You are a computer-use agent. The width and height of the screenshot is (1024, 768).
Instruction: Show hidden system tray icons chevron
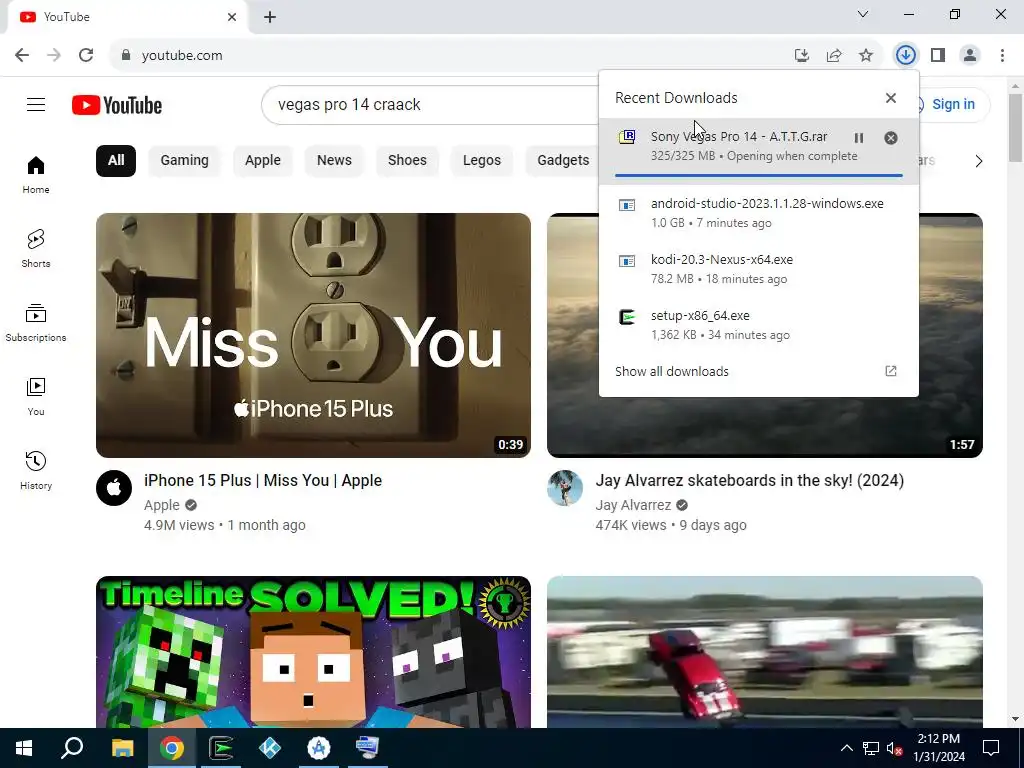[846, 748]
